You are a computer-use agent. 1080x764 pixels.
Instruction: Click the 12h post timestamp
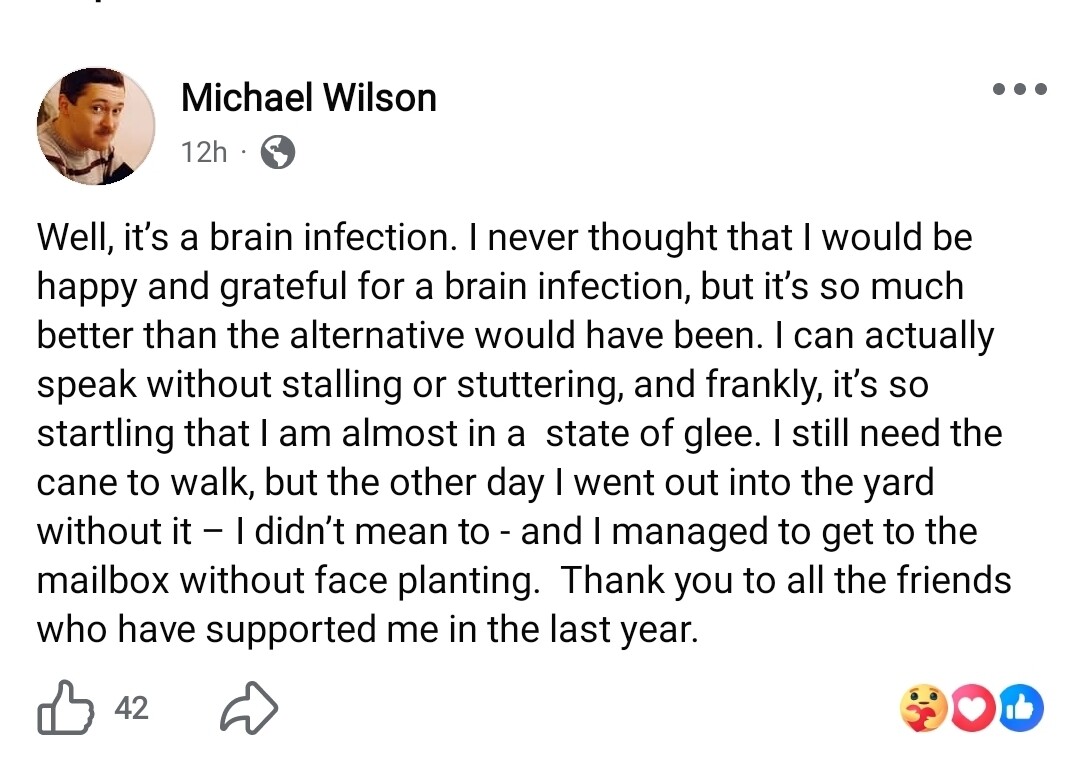(204, 152)
